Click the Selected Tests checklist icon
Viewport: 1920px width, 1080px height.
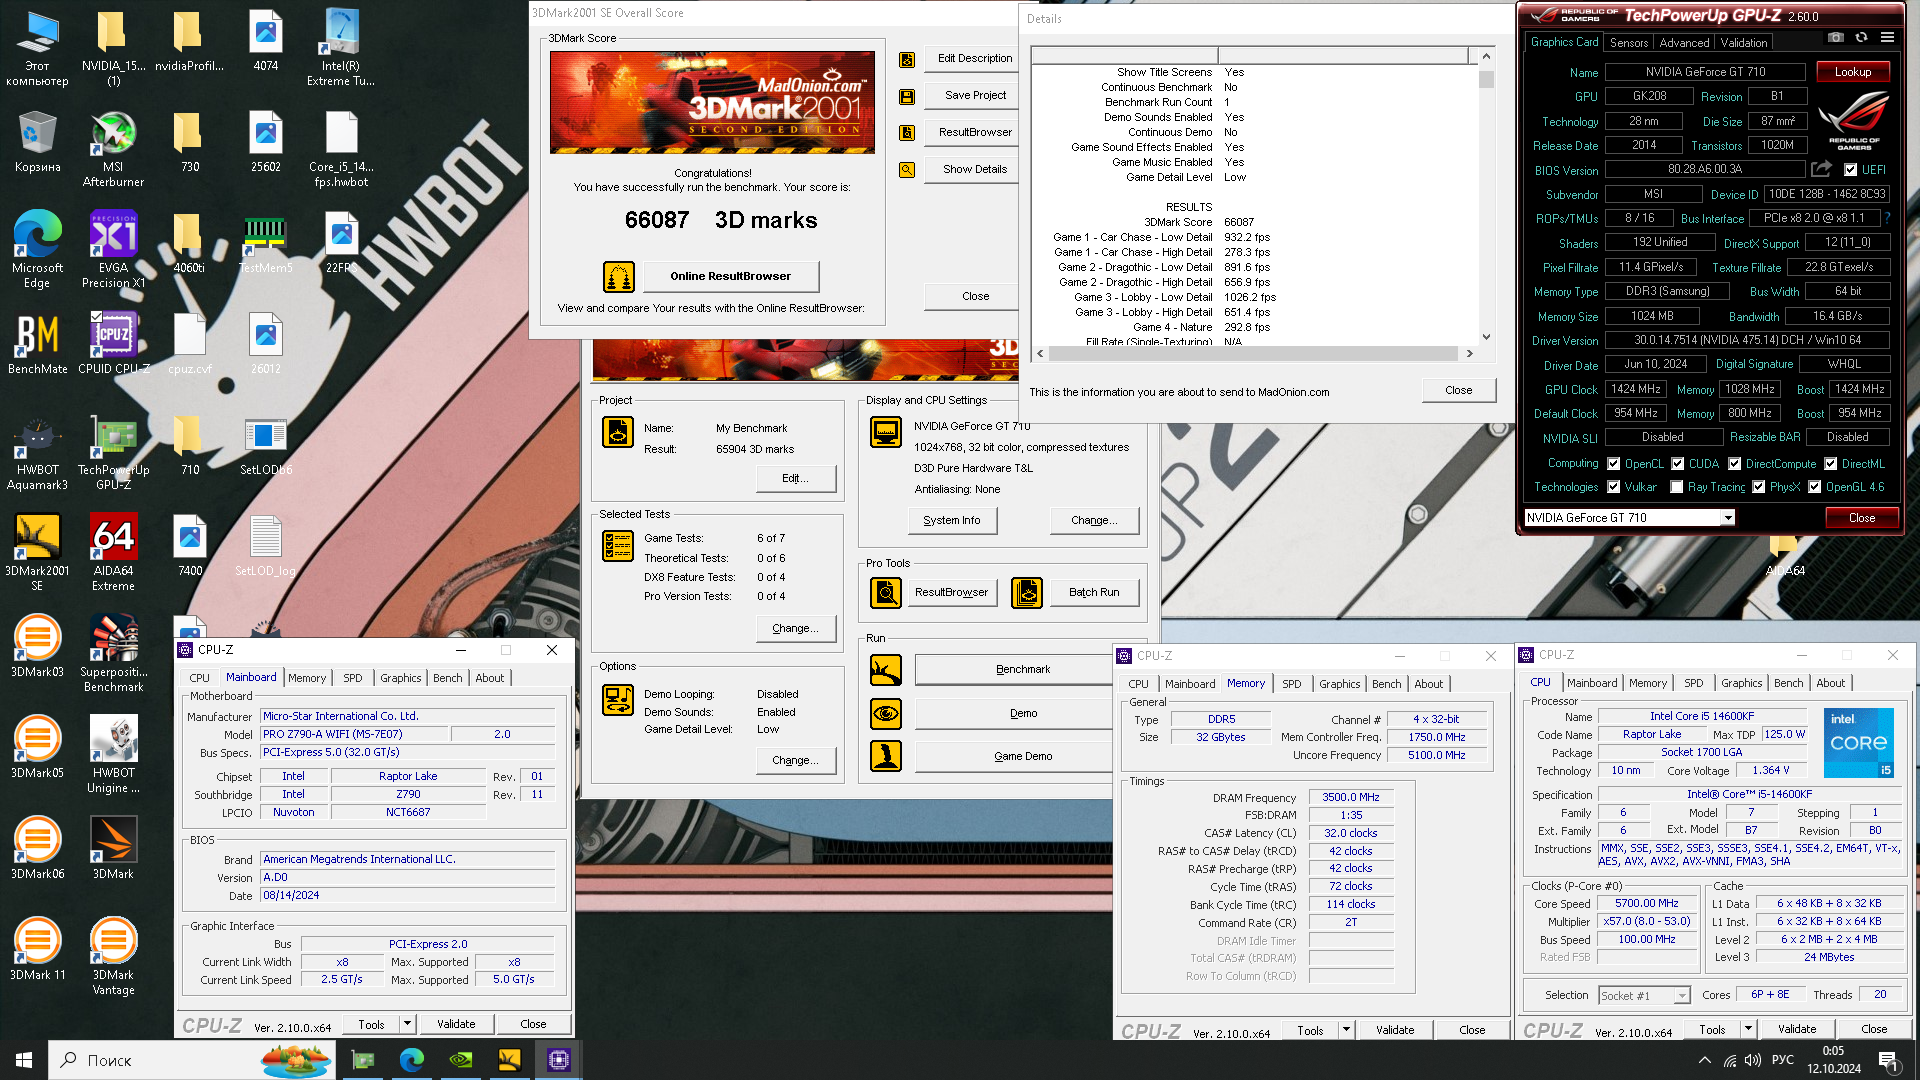(x=618, y=546)
